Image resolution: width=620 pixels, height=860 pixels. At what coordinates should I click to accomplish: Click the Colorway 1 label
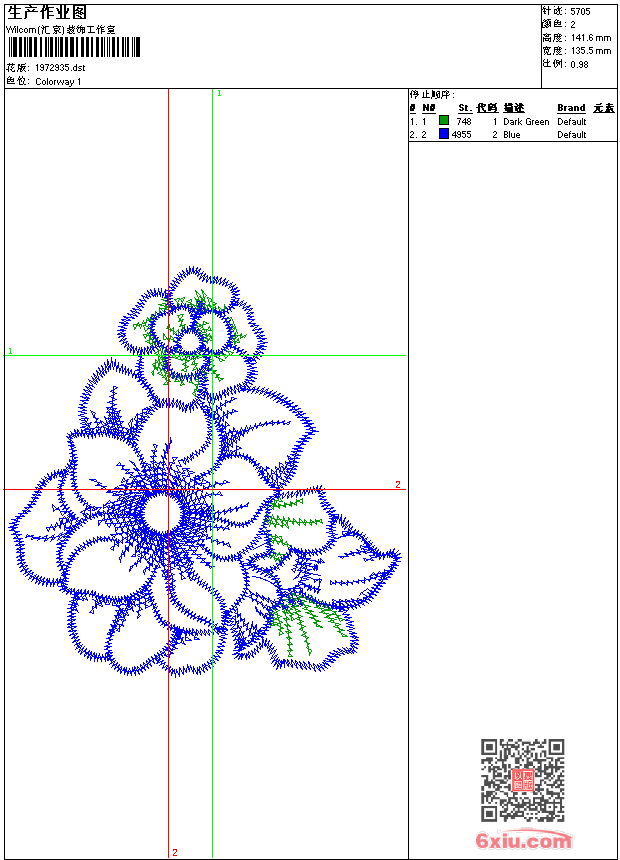tap(59, 82)
